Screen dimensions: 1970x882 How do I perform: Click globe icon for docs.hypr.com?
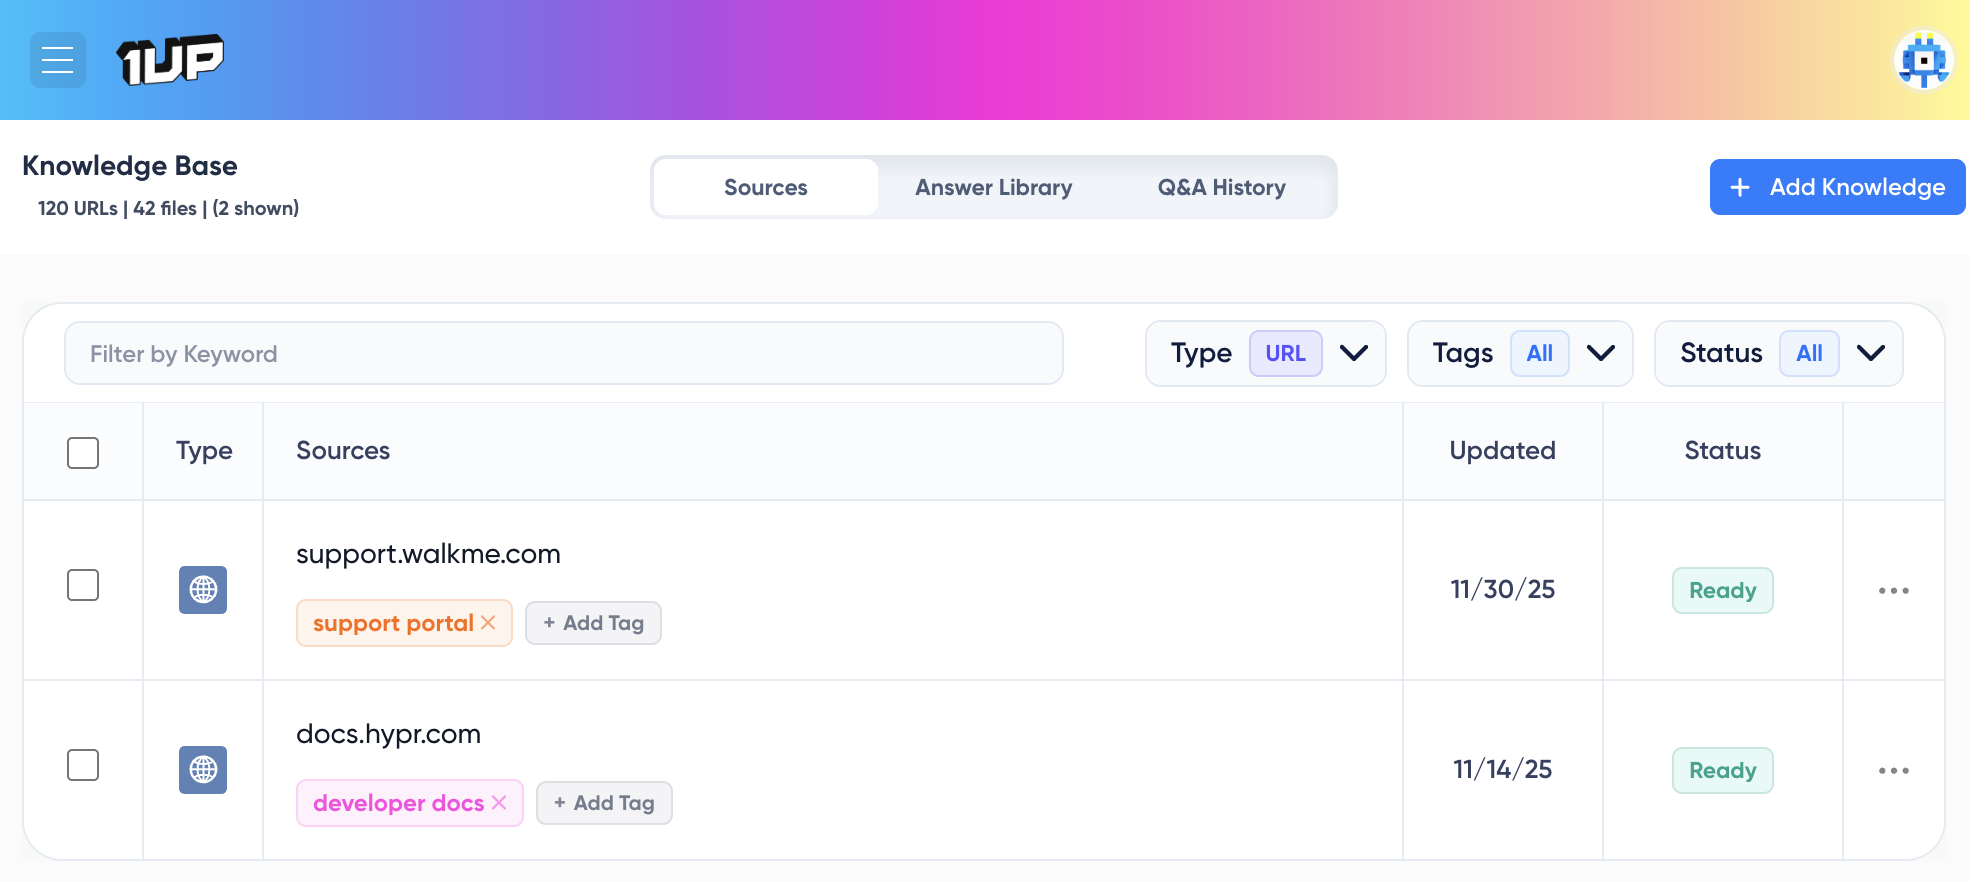point(203,770)
